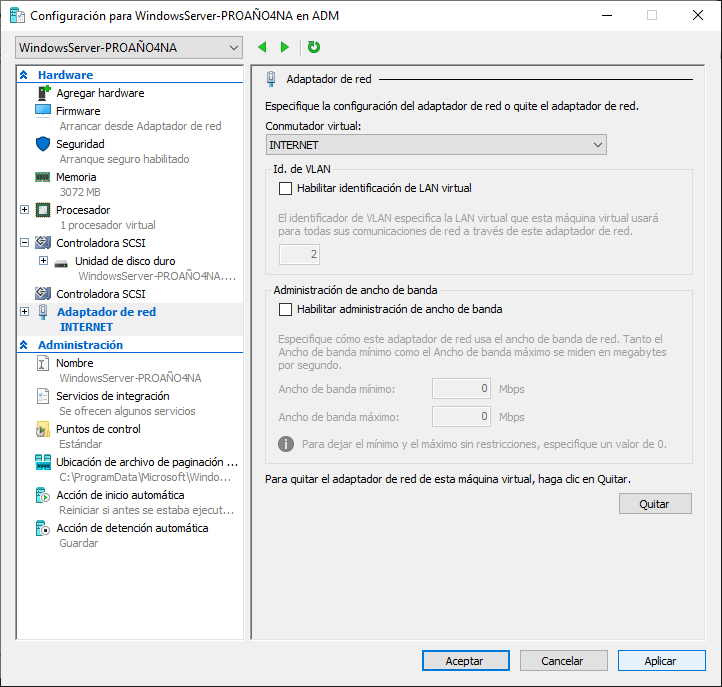This screenshot has width=722, height=687.
Task: Click the Acción de inicio automática icon
Action: [43, 495]
